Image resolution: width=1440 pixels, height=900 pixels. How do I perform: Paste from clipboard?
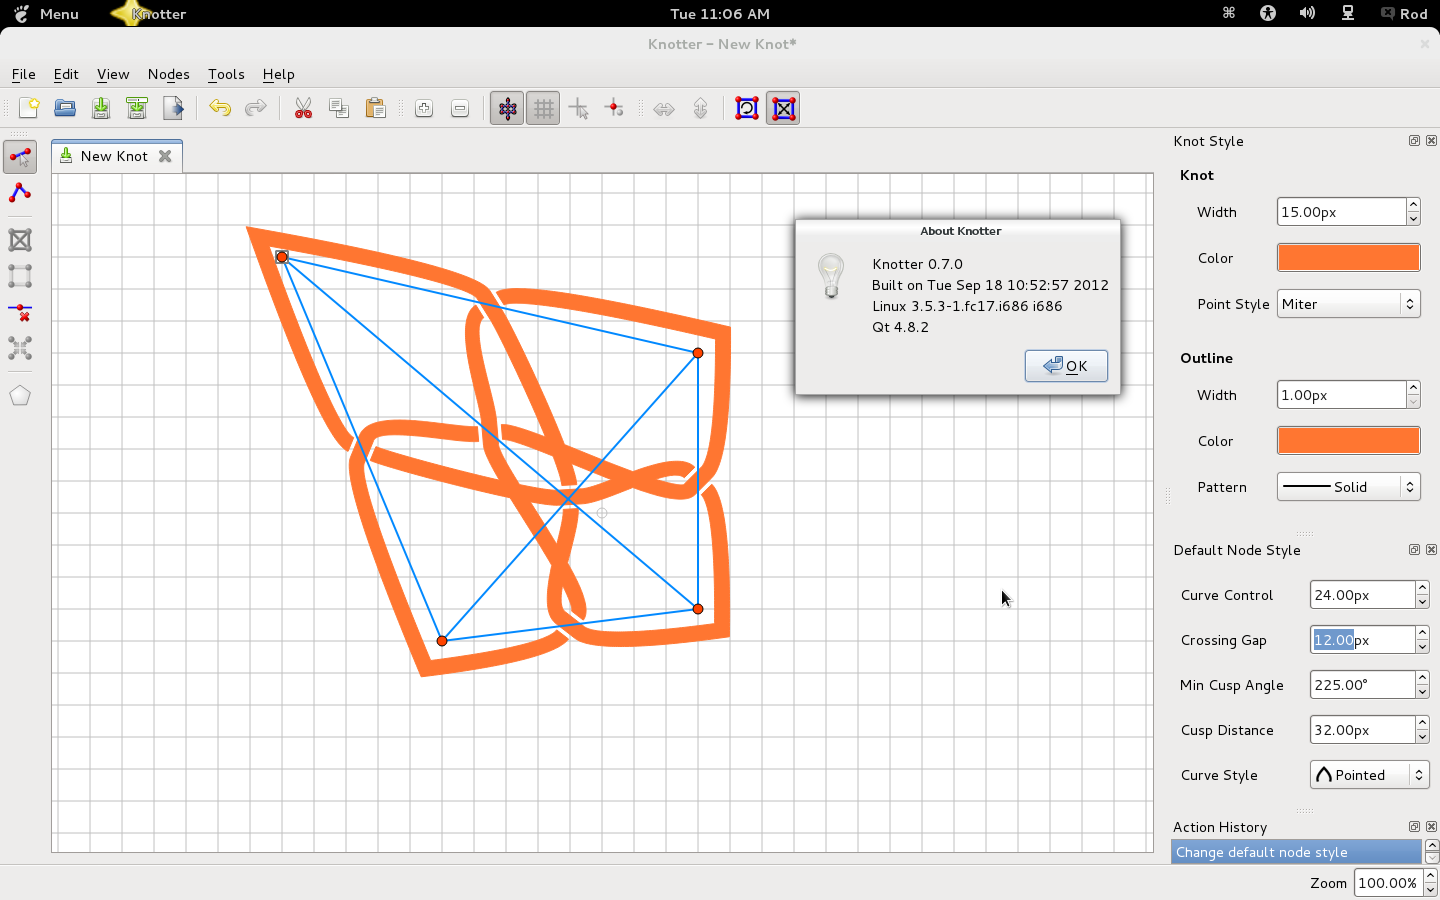point(375,108)
